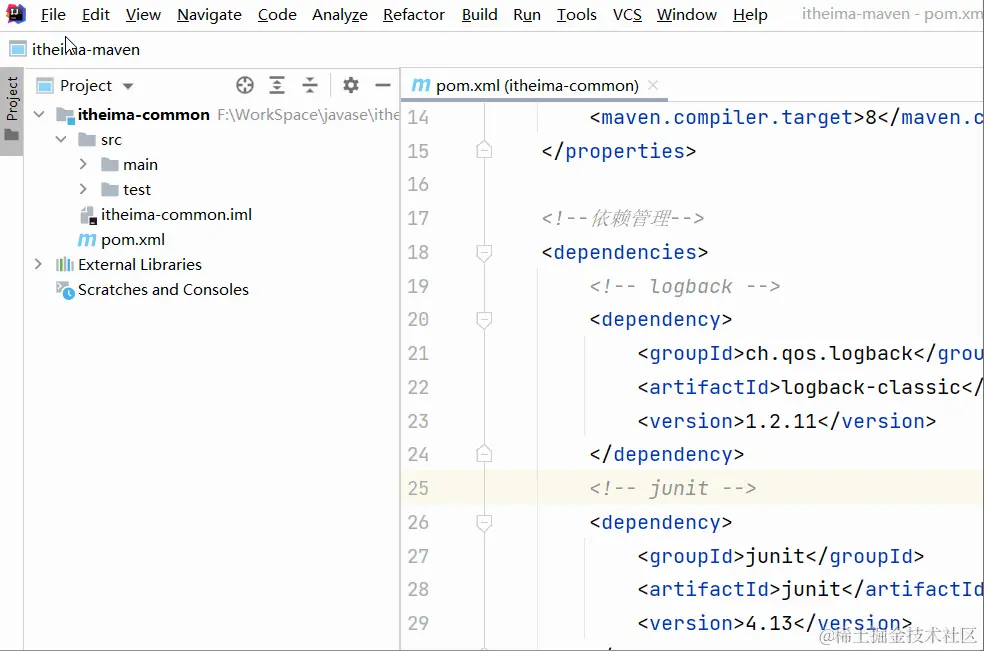
Task: Hide Project panel with minus icon
Action: point(383,85)
